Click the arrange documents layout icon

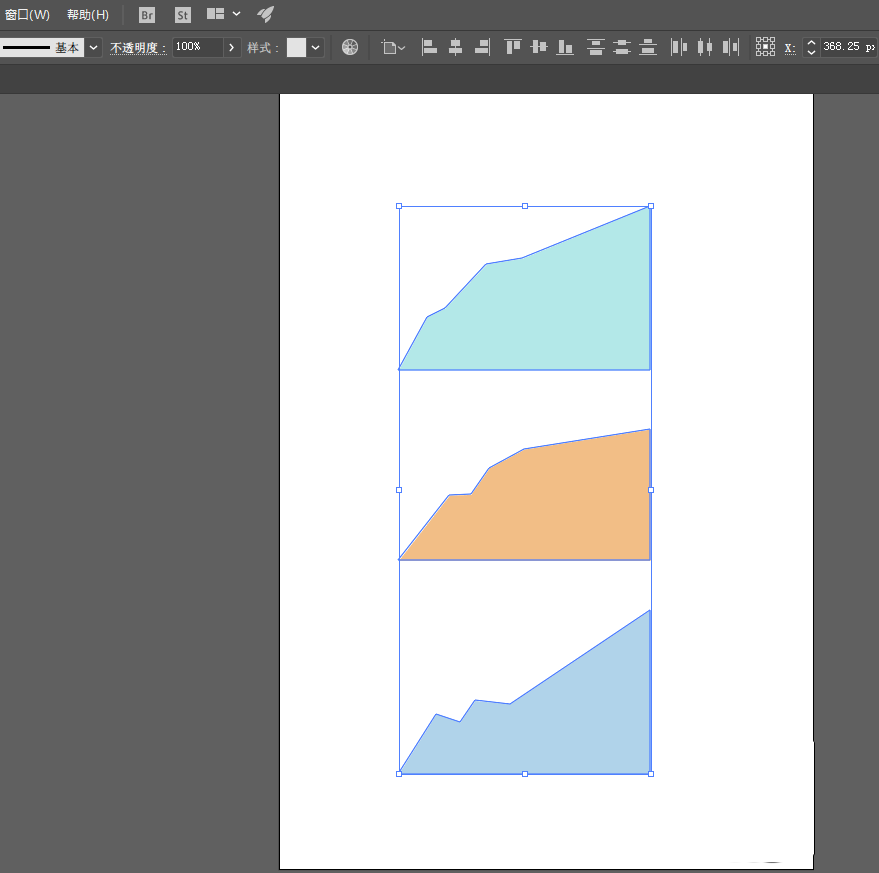[215, 14]
